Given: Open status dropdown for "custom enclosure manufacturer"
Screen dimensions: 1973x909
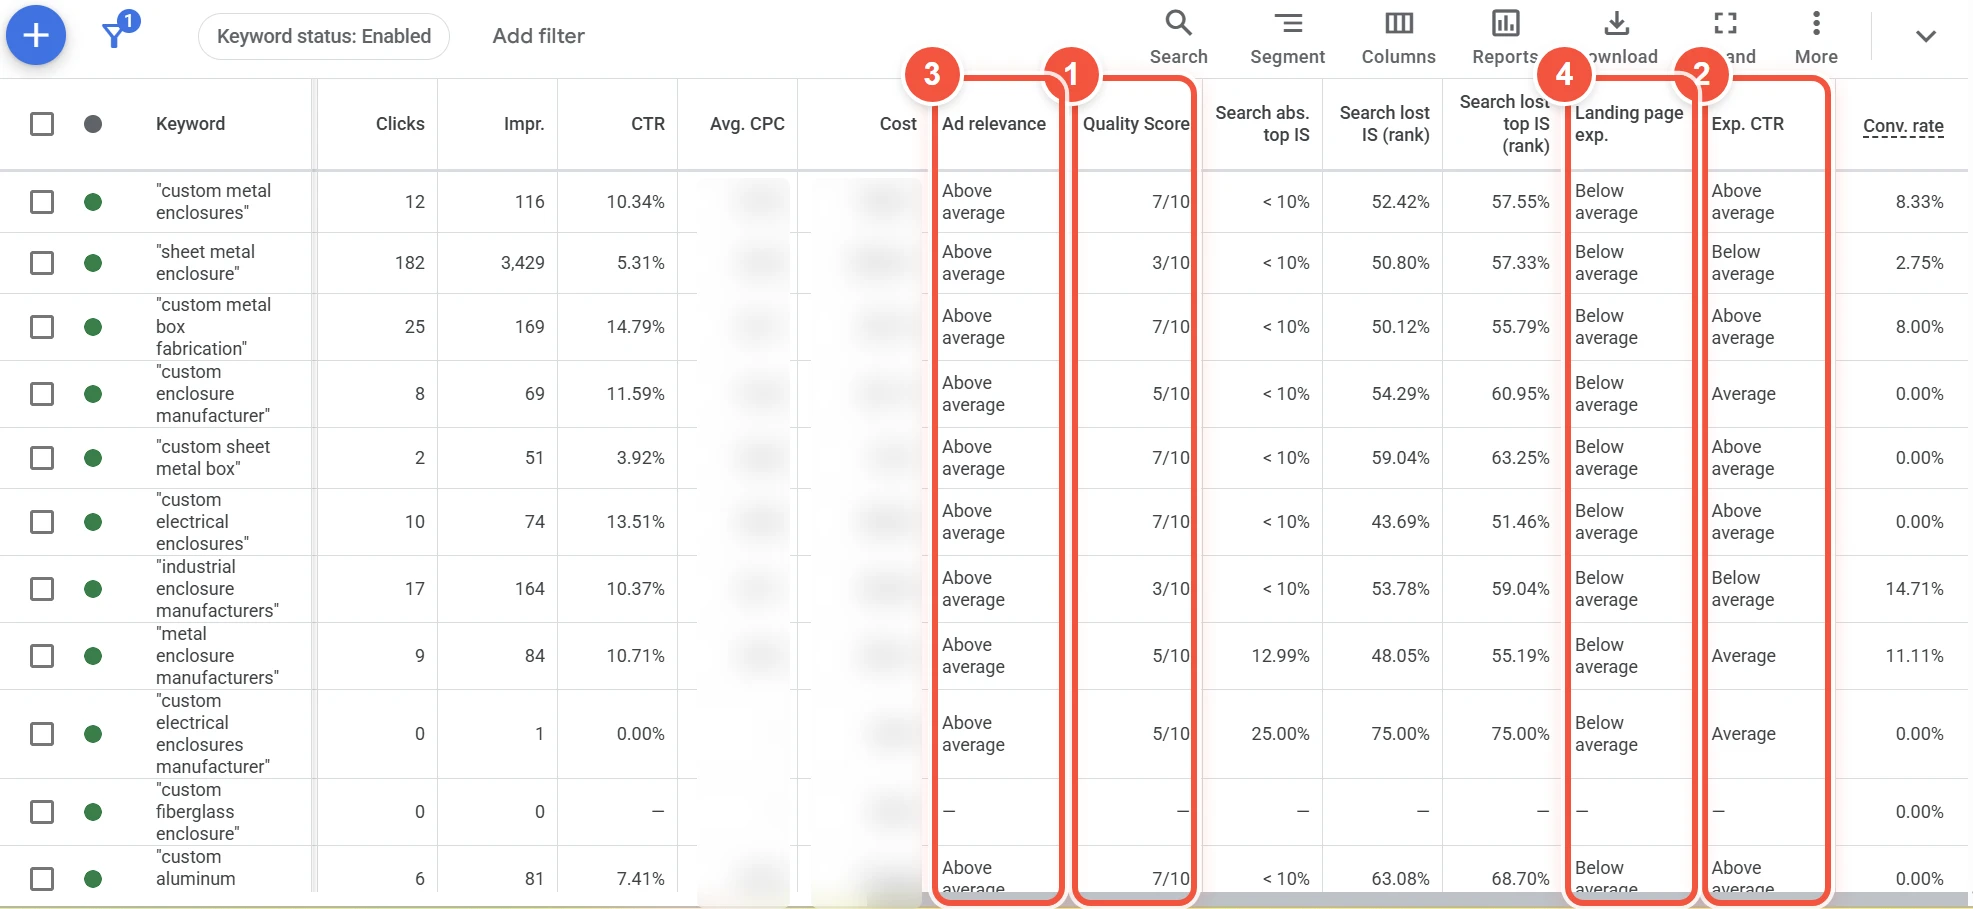Looking at the screenshot, I should [x=93, y=394].
